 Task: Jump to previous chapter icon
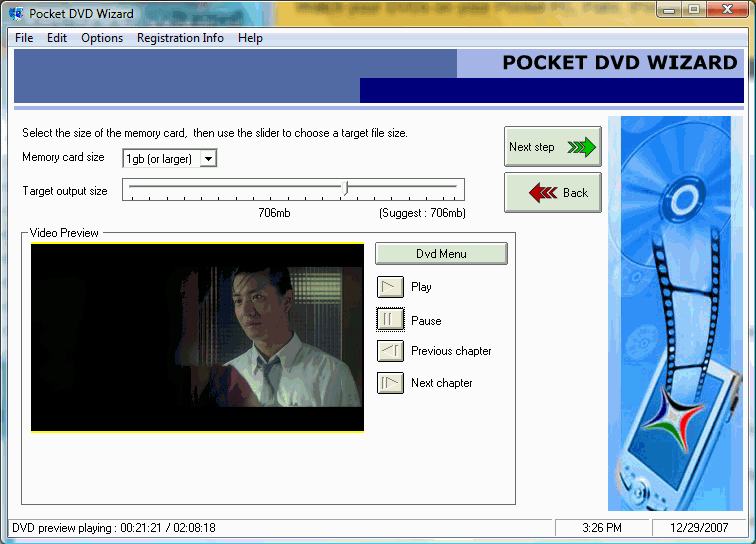pos(390,351)
